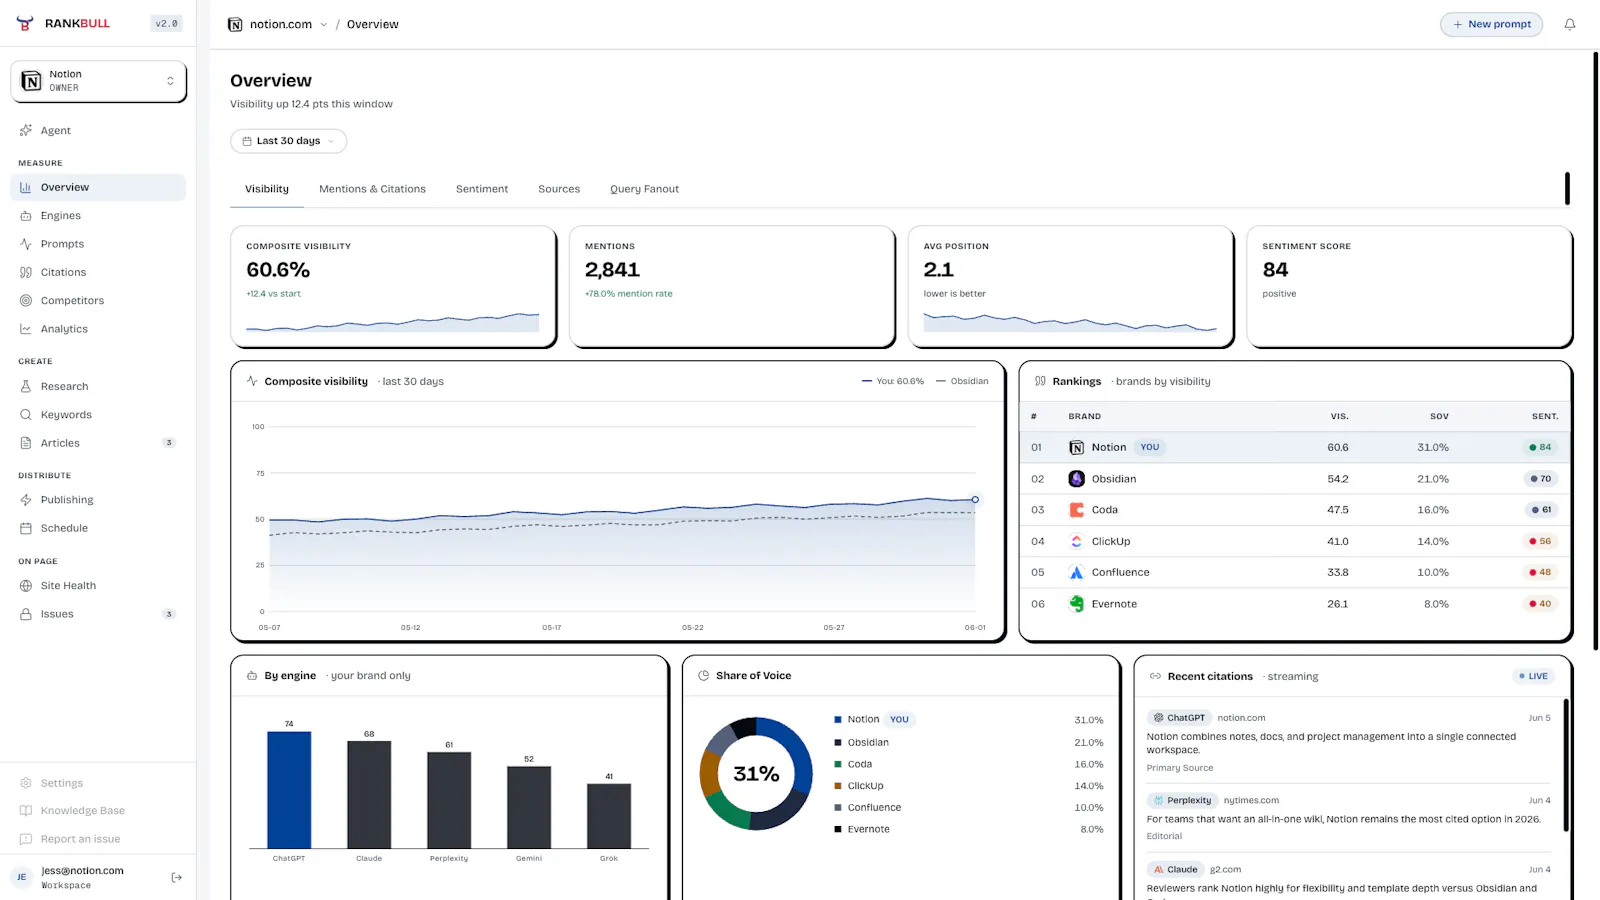Viewport: 1600px width, 900px height.
Task: Open Site Health via its globe icon
Action: [26, 586]
